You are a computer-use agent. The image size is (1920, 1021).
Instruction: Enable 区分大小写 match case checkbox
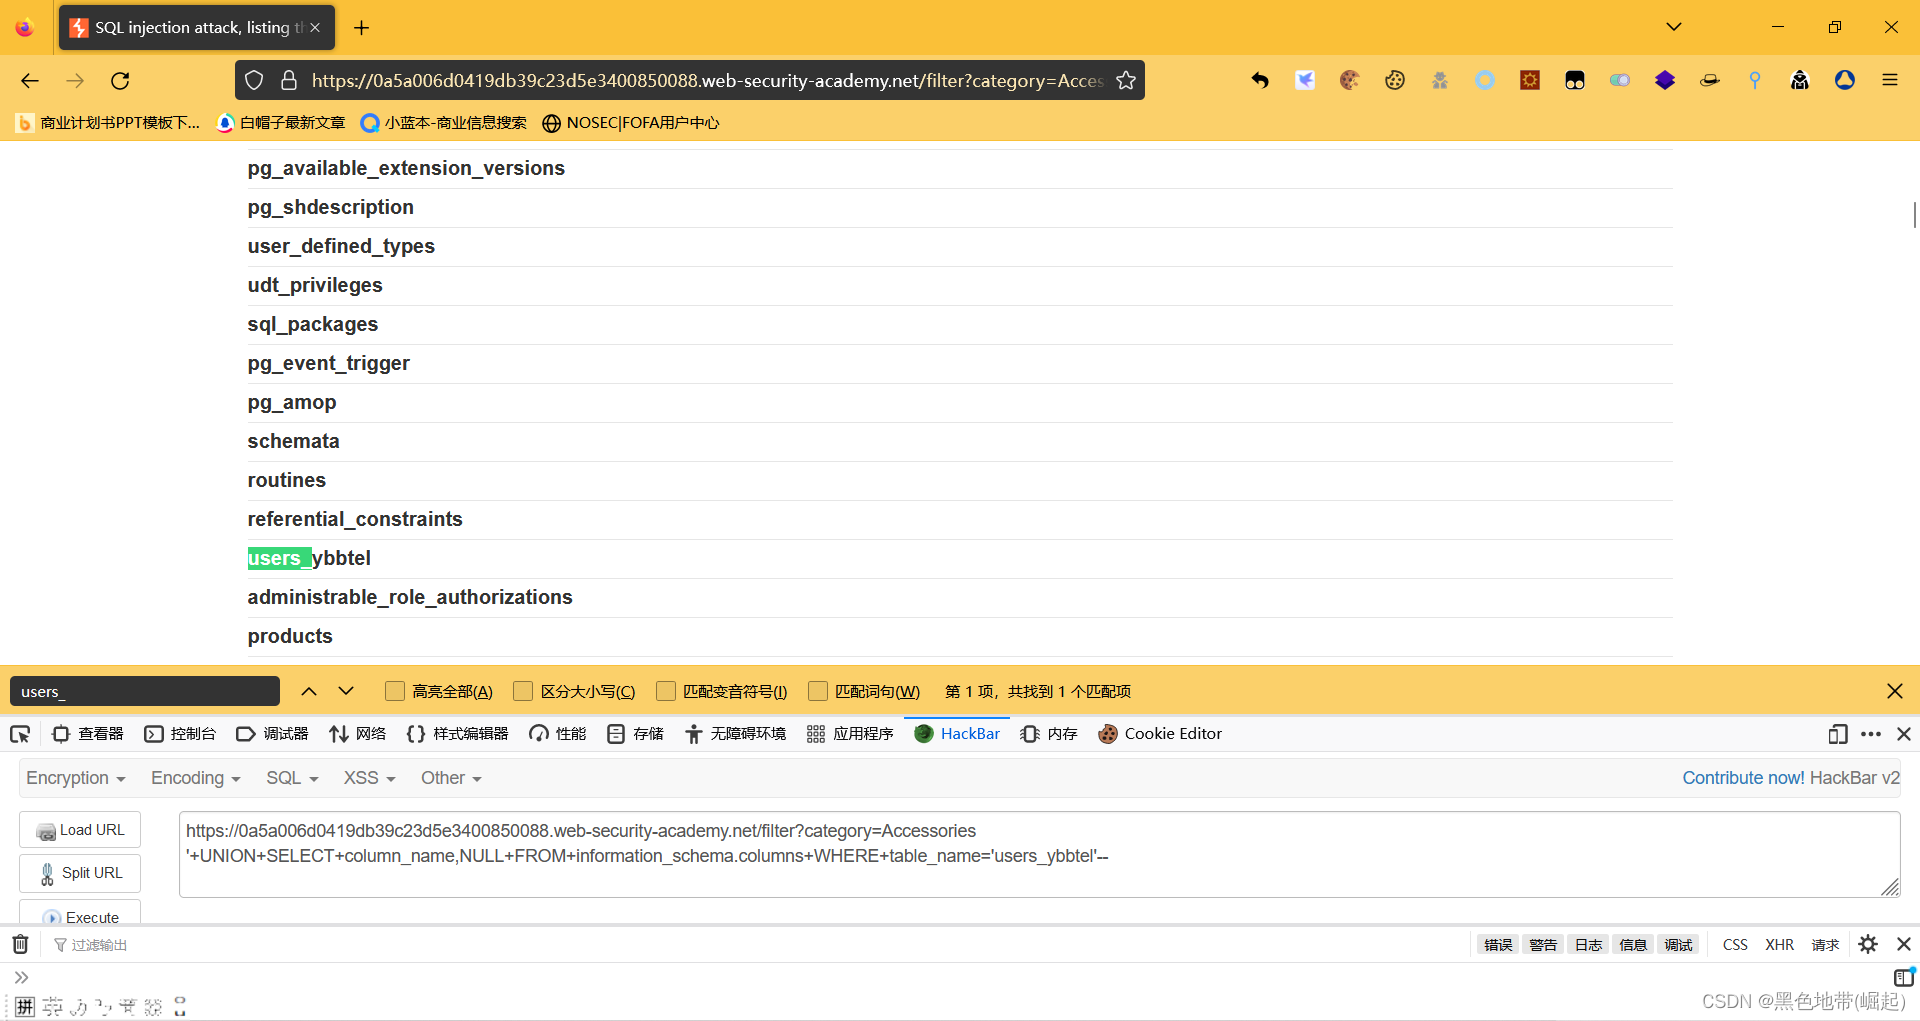click(x=523, y=691)
